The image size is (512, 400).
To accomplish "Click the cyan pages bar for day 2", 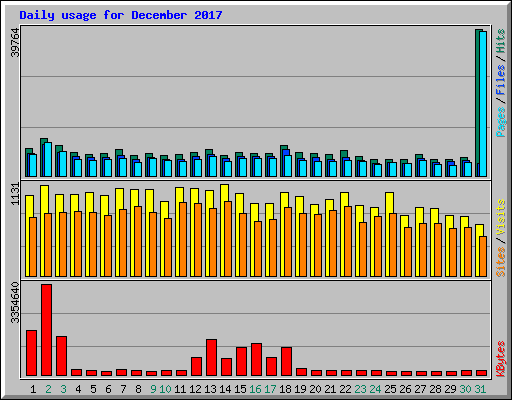I will [48, 159].
